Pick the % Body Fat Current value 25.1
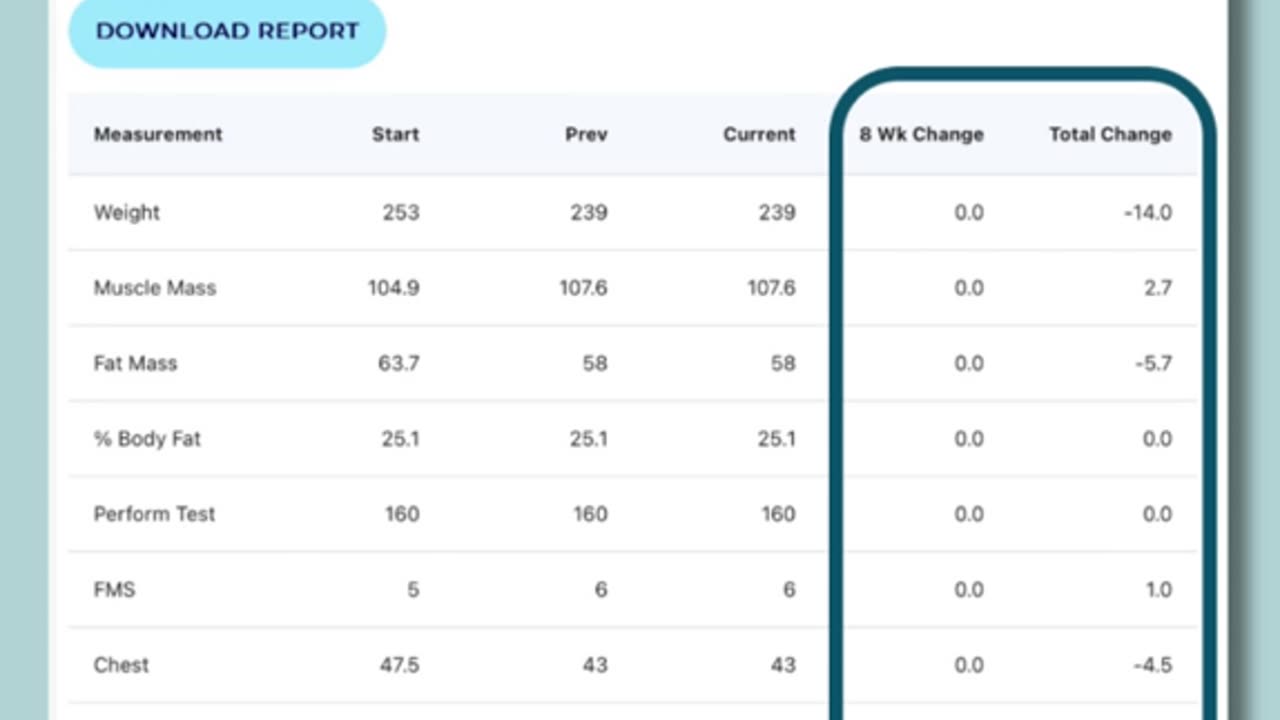 [777, 439]
